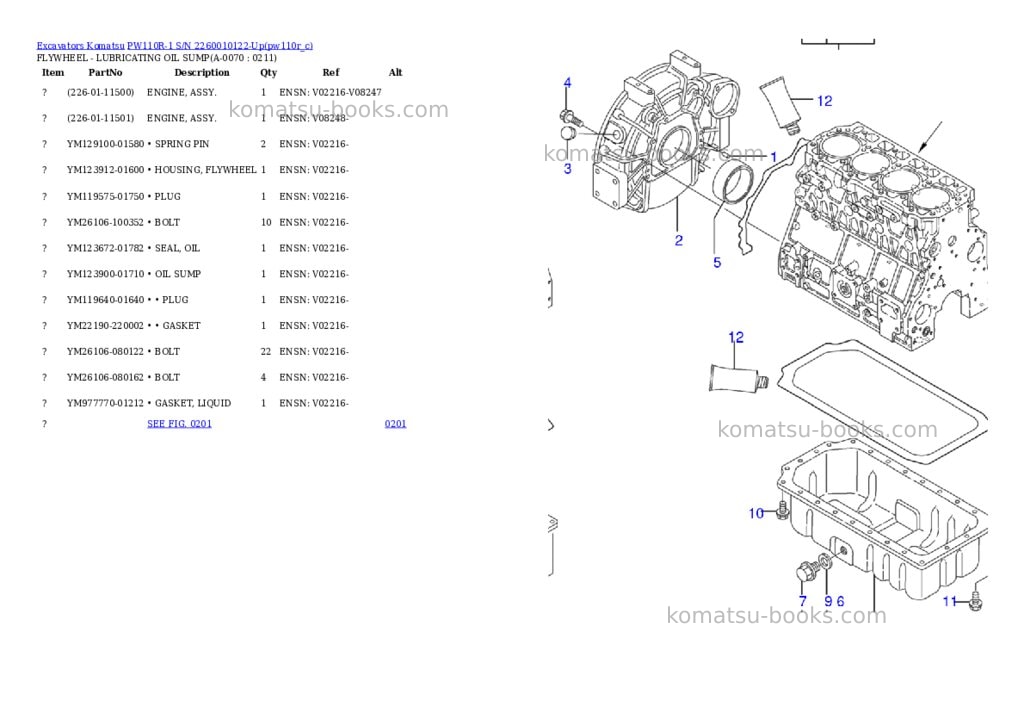
Task: Select part number YM123912-01600
Action: pos(105,170)
